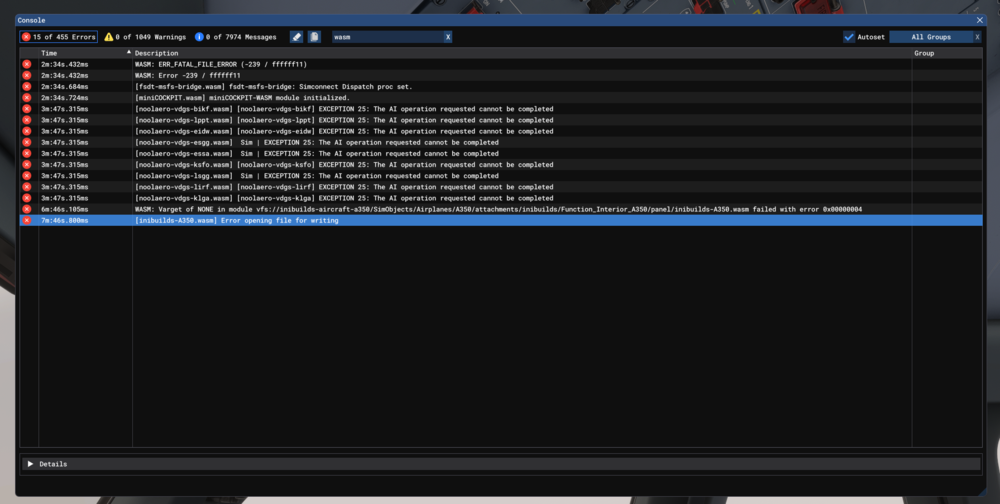Click the copy log to clipboard icon
This screenshot has height=504, width=1000.
click(314, 37)
